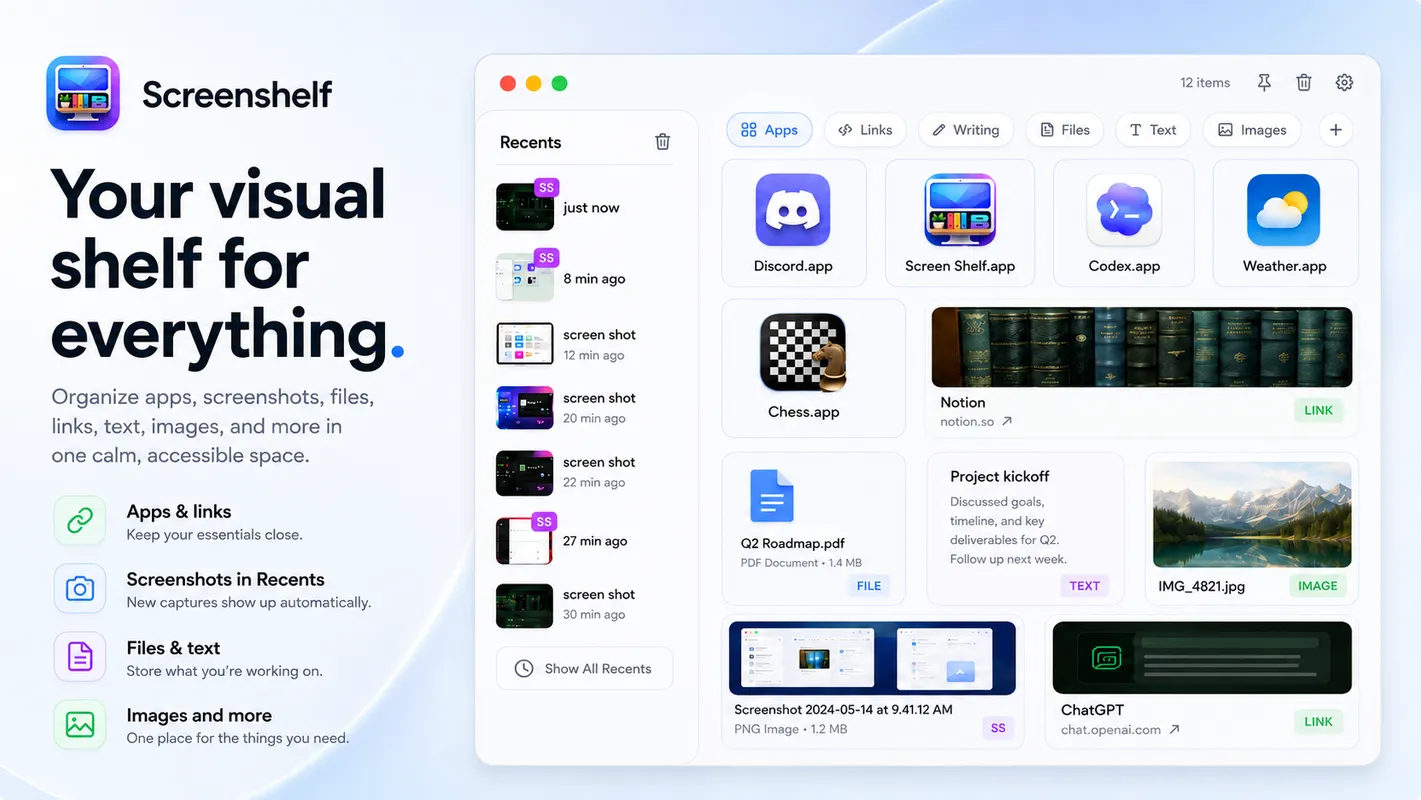Viewport: 1421px width, 800px height.
Task: Clear Recents with its trash icon
Action: tap(662, 142)
